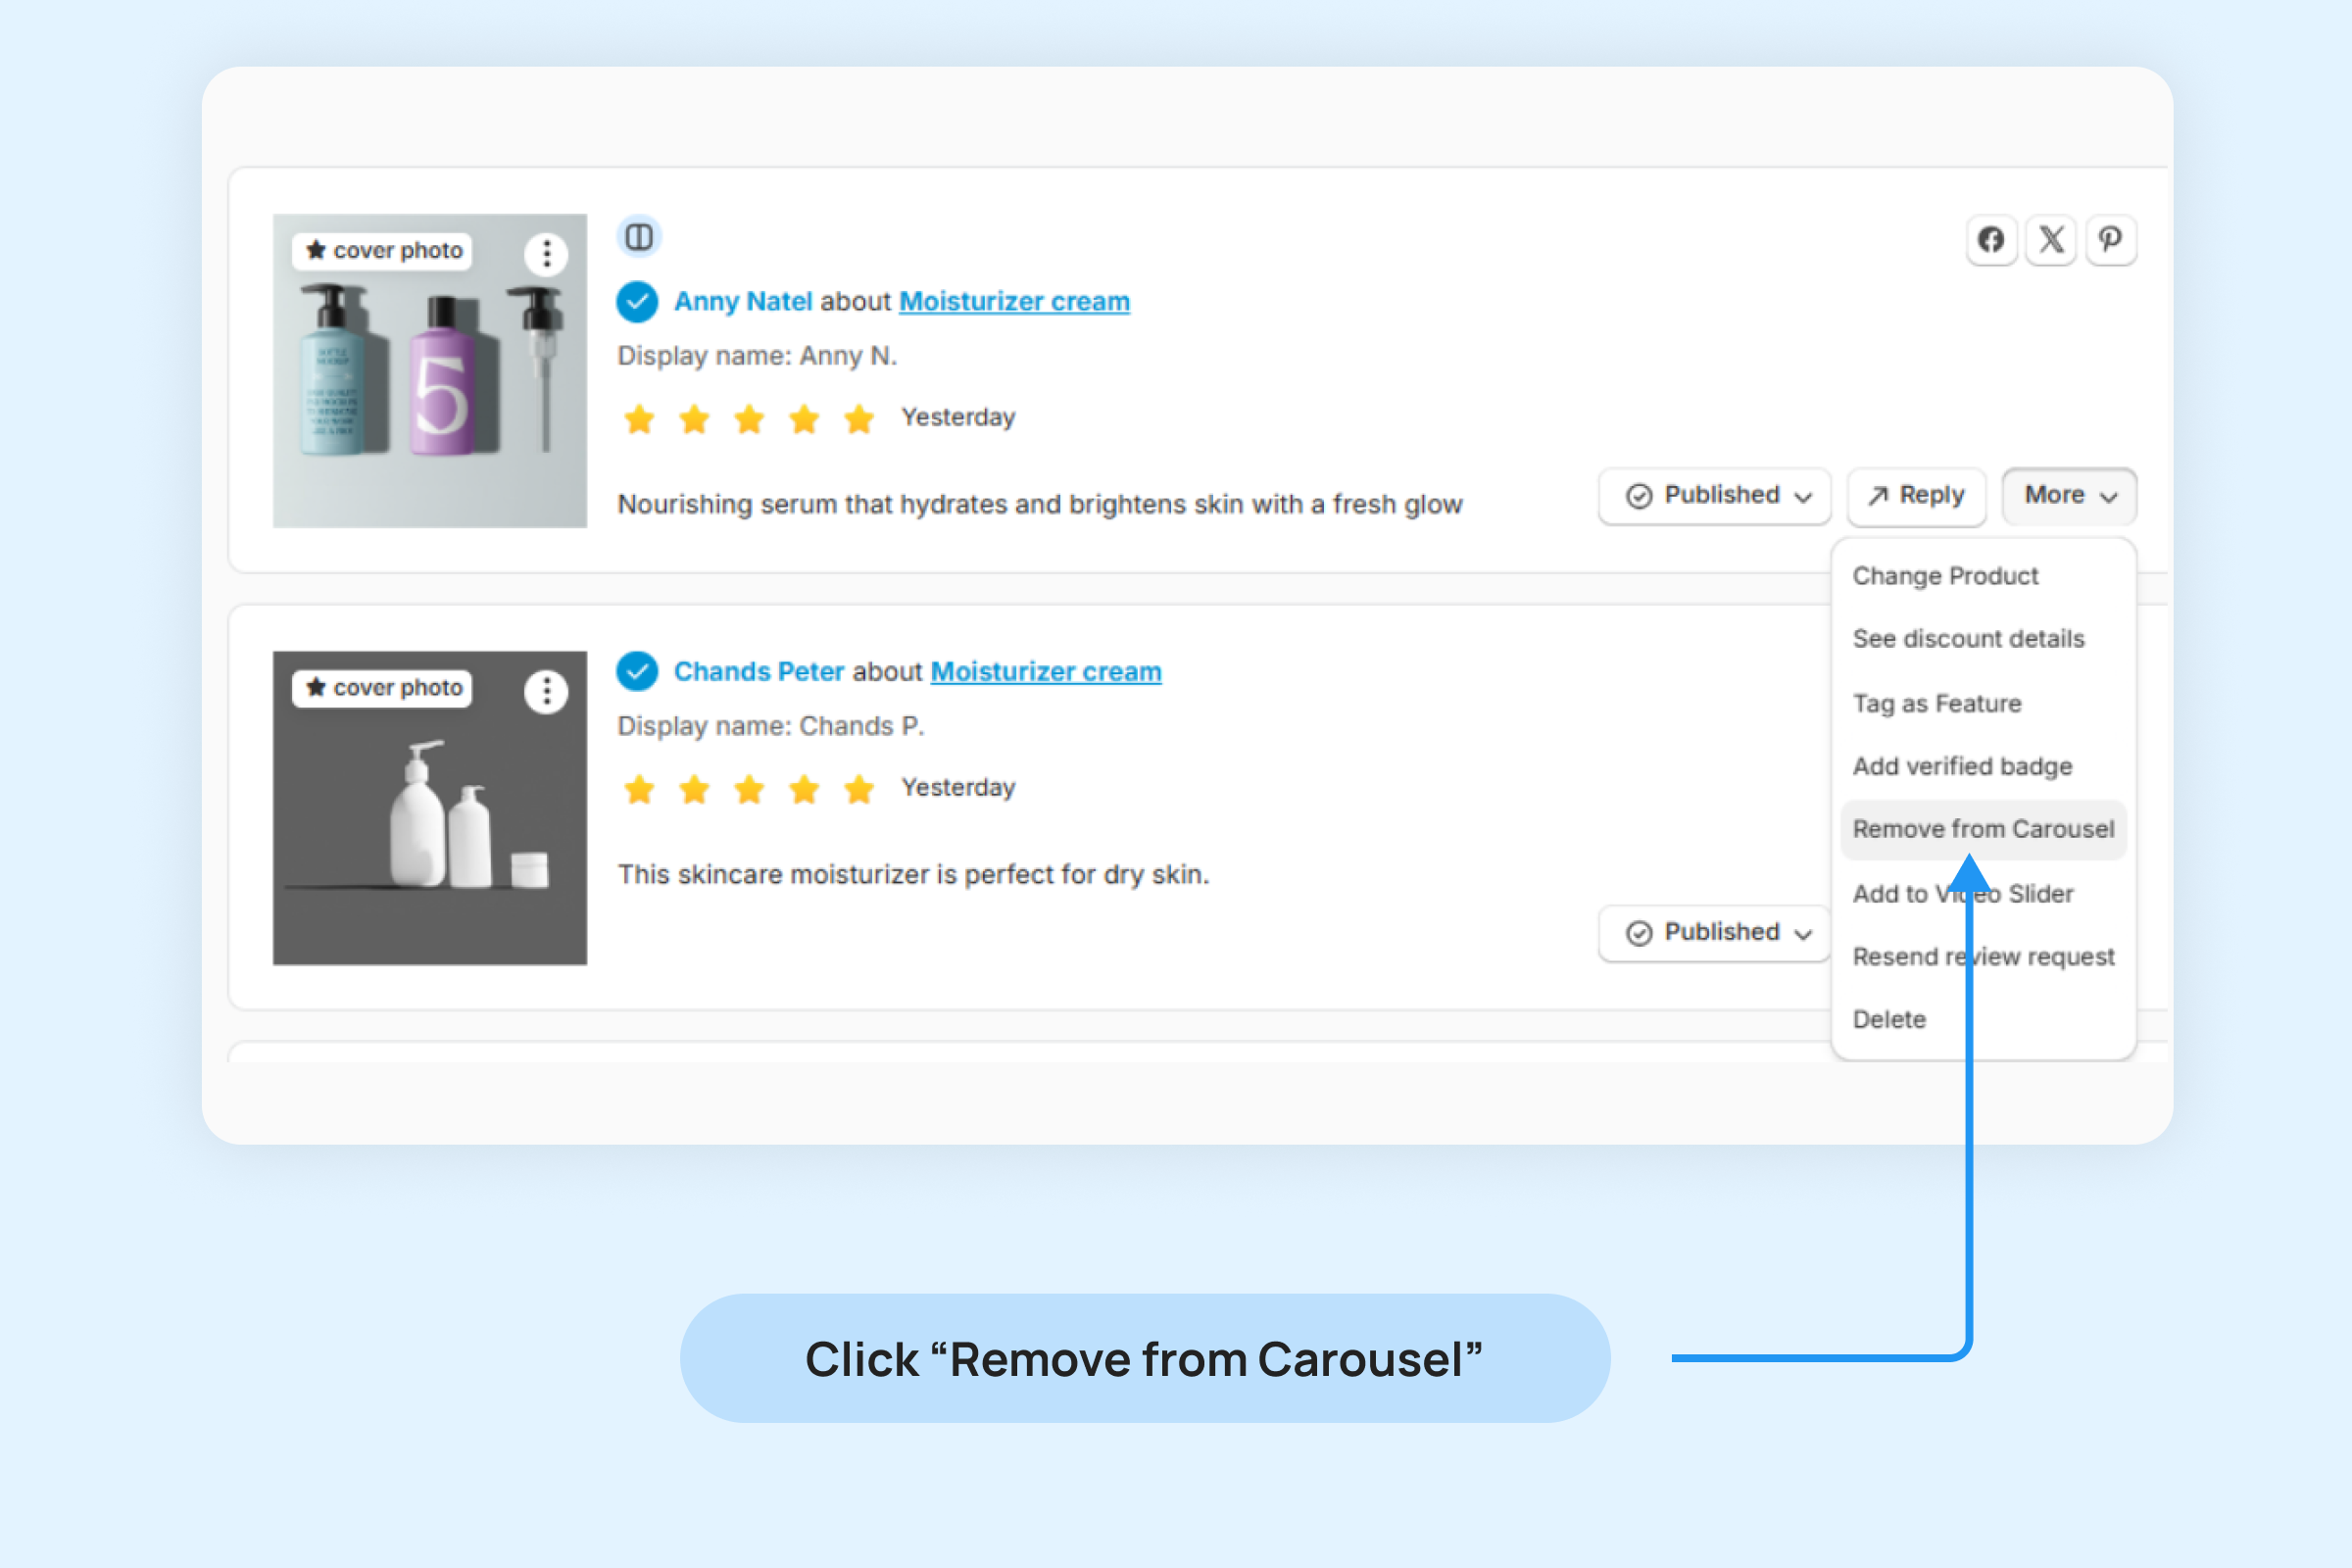
Task: Open three-dot menu on first cover photo
Action: [x=546, y=254]
